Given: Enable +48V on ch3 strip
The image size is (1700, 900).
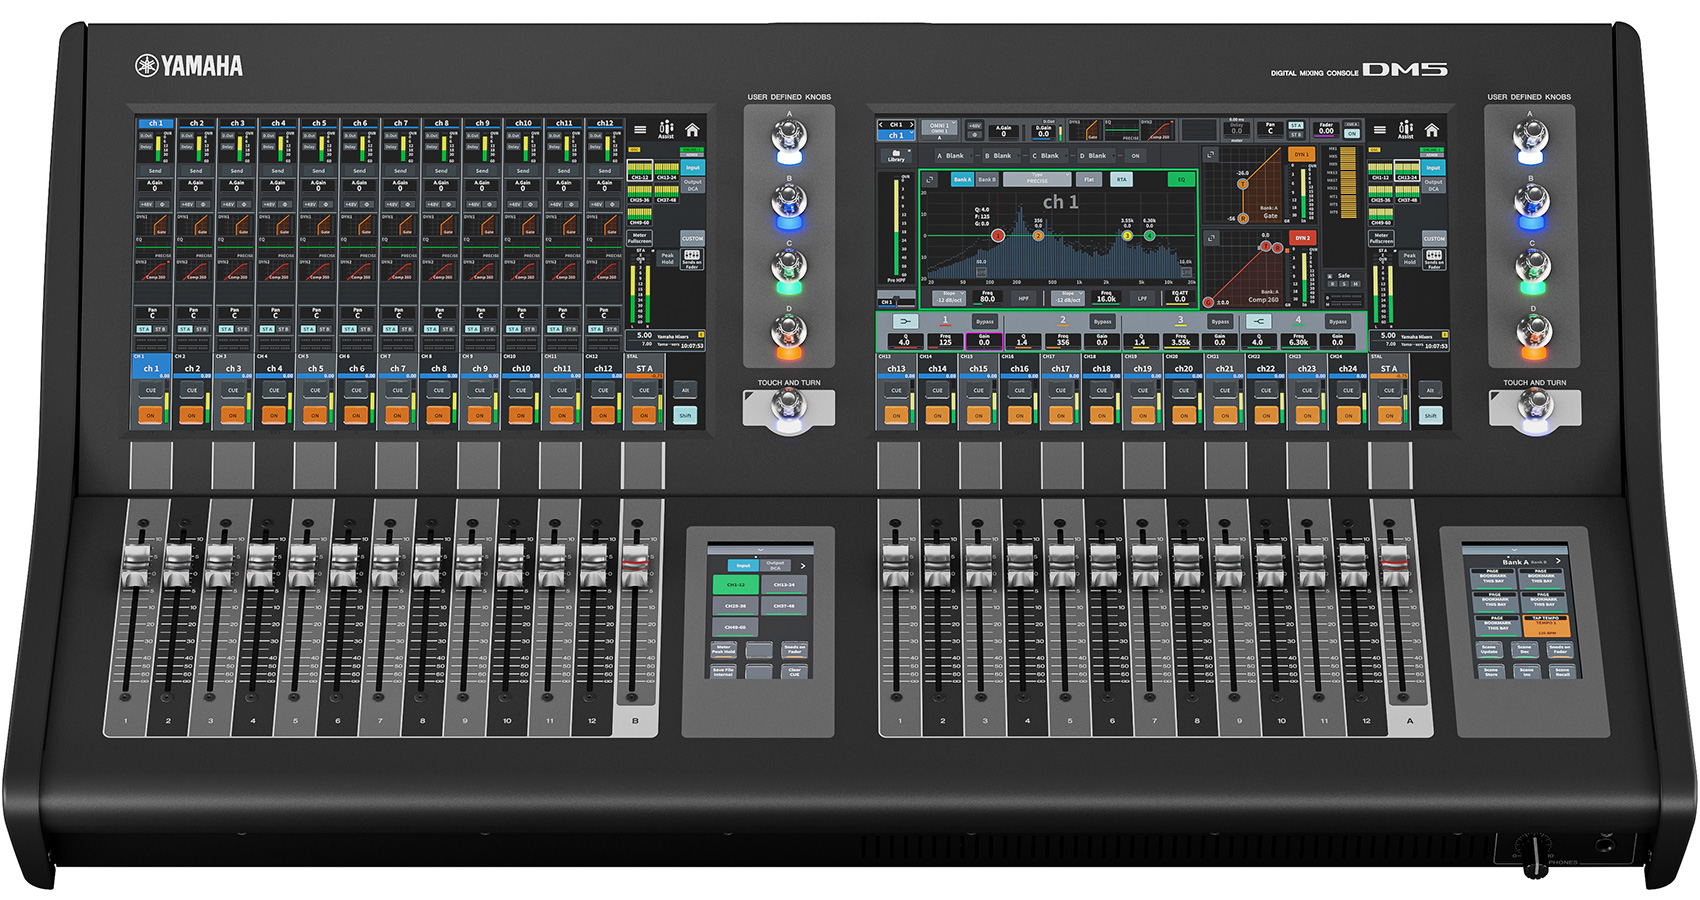Looking at the screenshot, I should (x=228, y=204).
